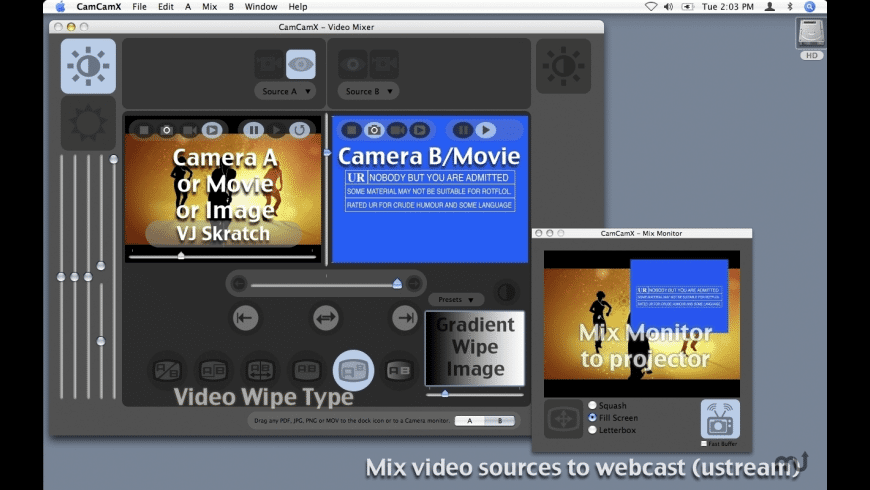Image resolution: width=870 pixels, height=490 pixels.
Task: Click play triangle on Camera A monitor
Action: point(276,130)
